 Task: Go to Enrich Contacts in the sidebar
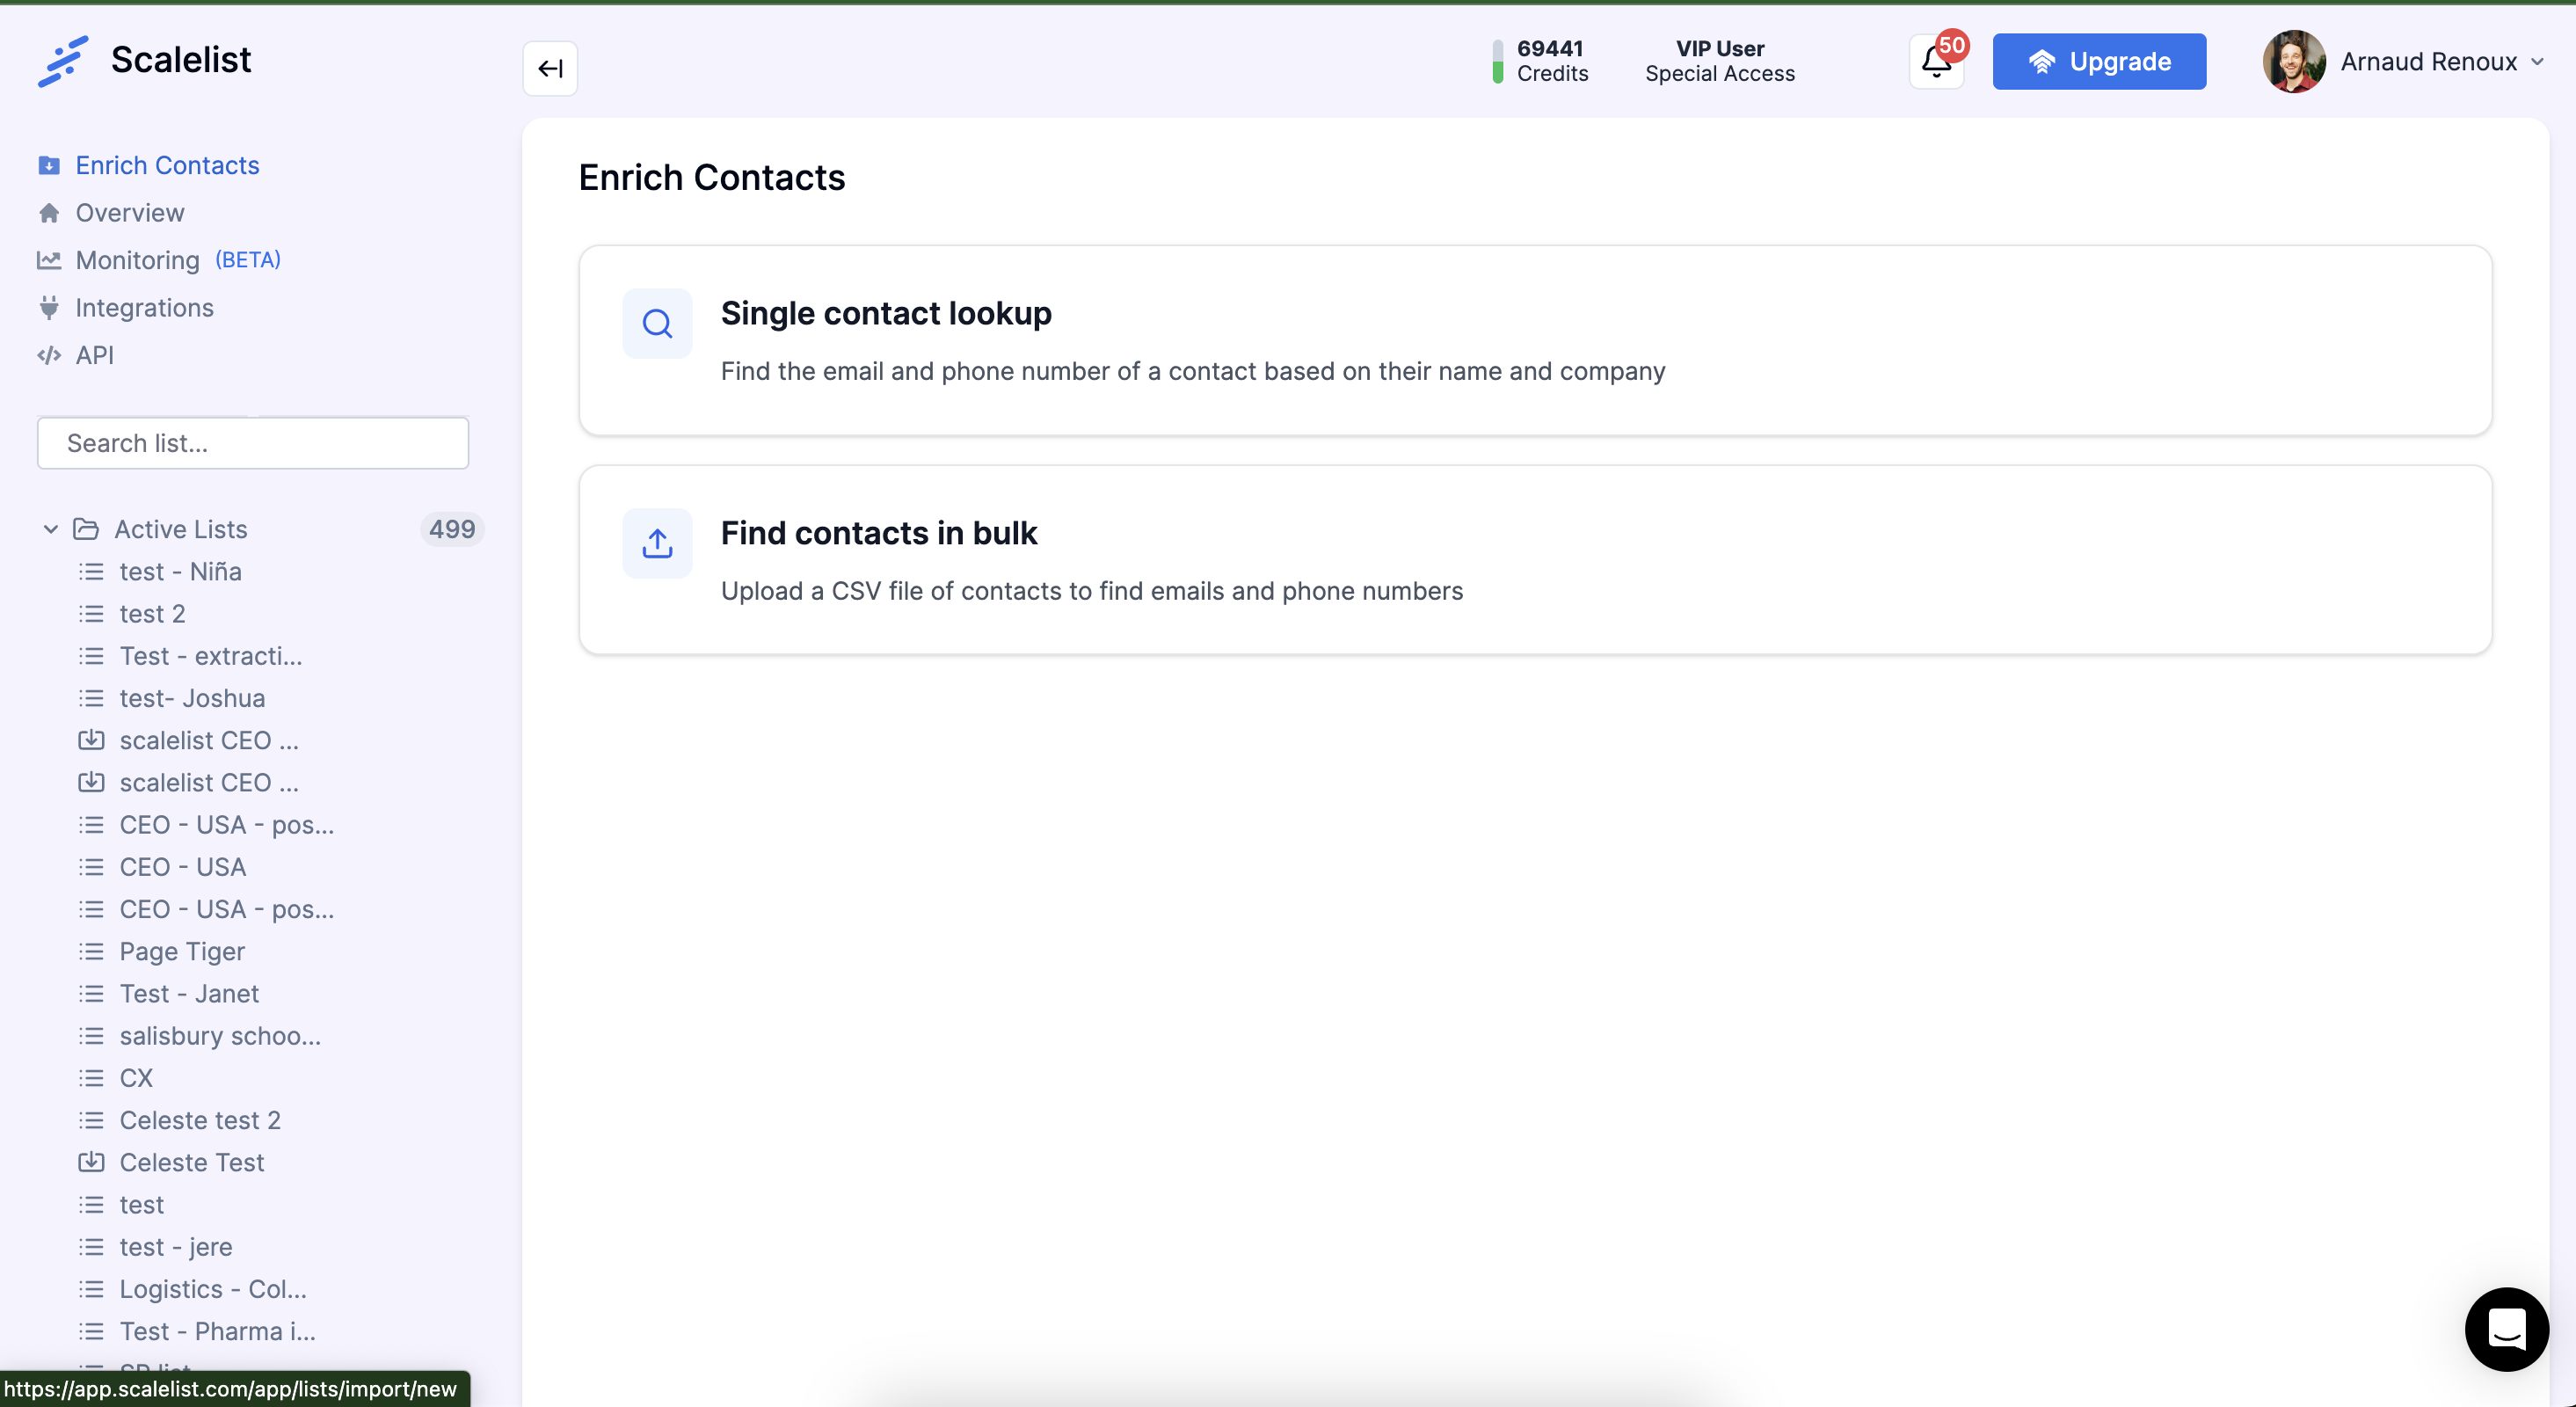tap(167, 165)
